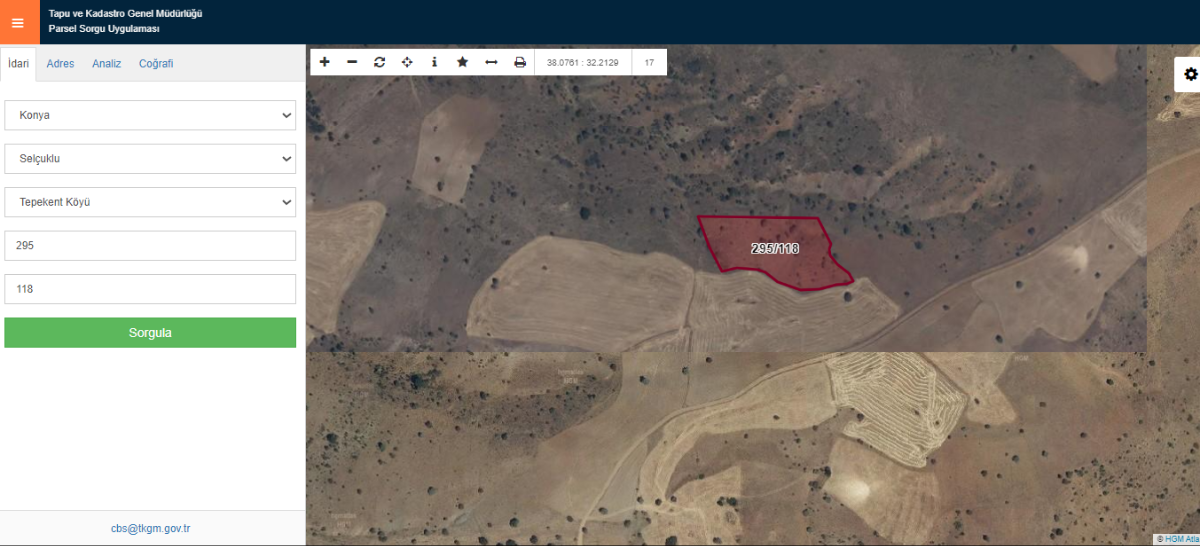
Task: Click the green Sorgula button
Action: click(150, 333)
